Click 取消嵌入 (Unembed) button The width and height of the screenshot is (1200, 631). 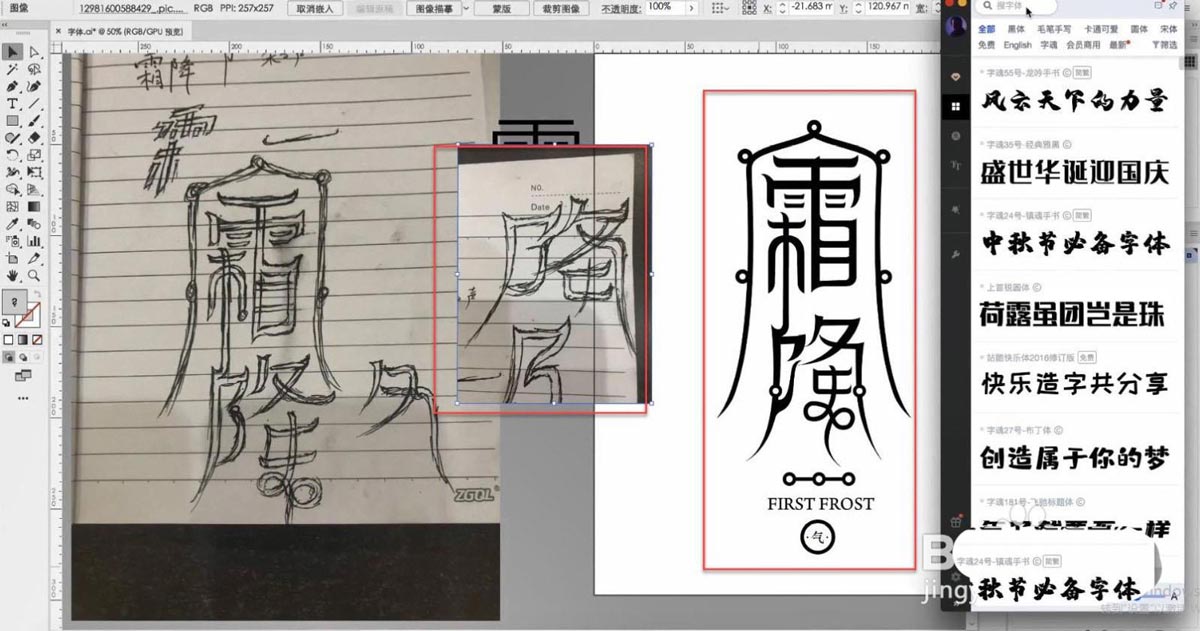coord(314,7)
